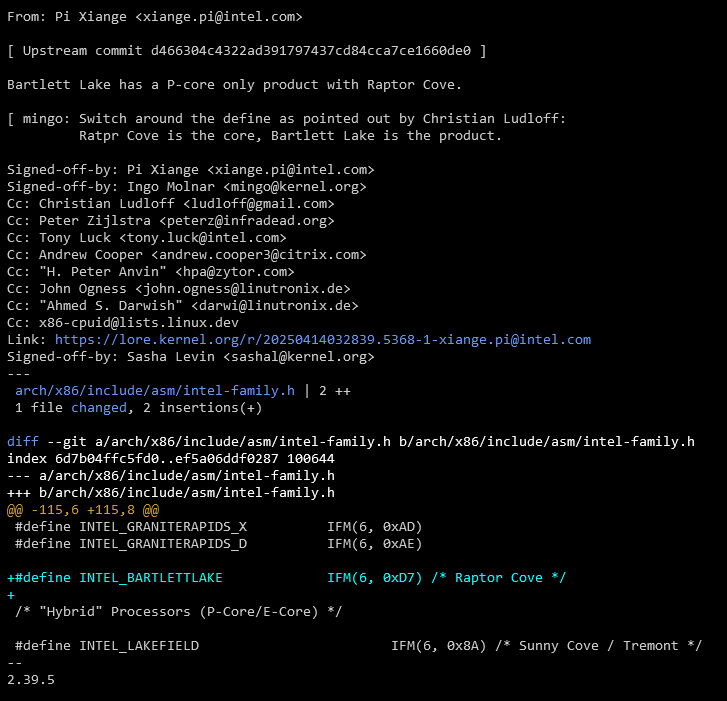Click the git version 2.39.5 text

[31, 680]
